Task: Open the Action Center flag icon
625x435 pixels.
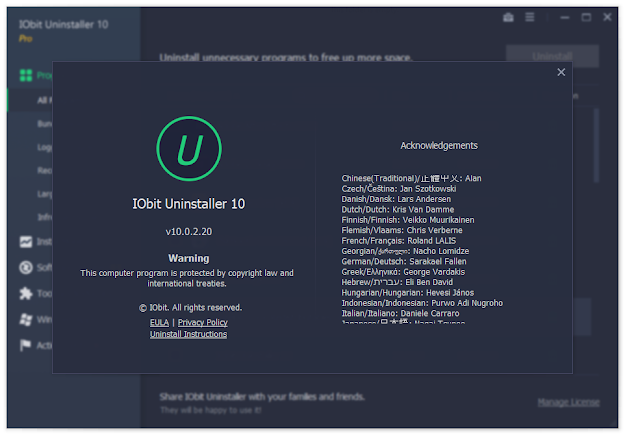Action: (x=26, y=345)
